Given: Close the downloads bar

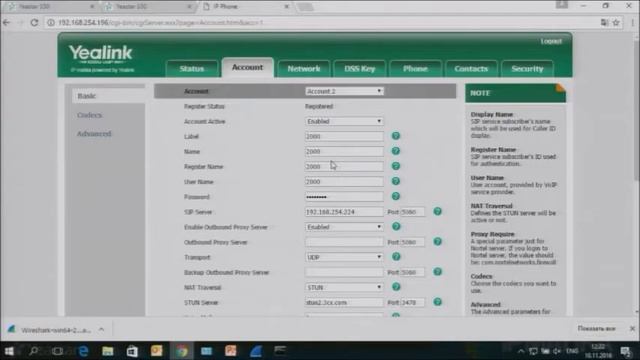Looking at the screenshot, I should coord(632,329).
